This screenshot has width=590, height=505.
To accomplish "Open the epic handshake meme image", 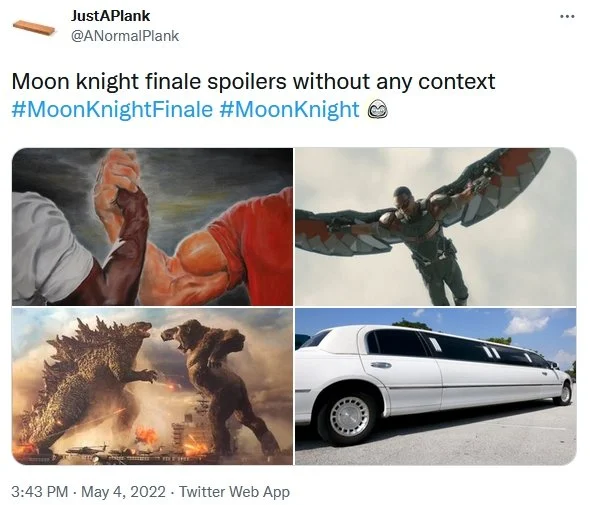I will coord(152,227).
